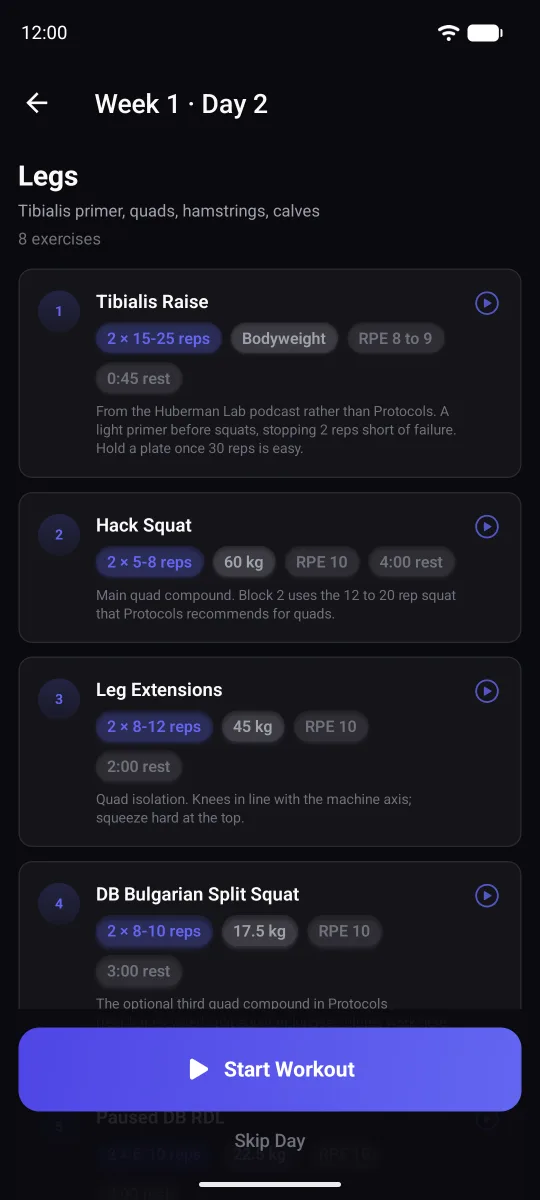Viewport: 540px width, 1200px height.
Task: Tap the Bodyweight chip
Action: pyautogui.click(x=284, y=339)
